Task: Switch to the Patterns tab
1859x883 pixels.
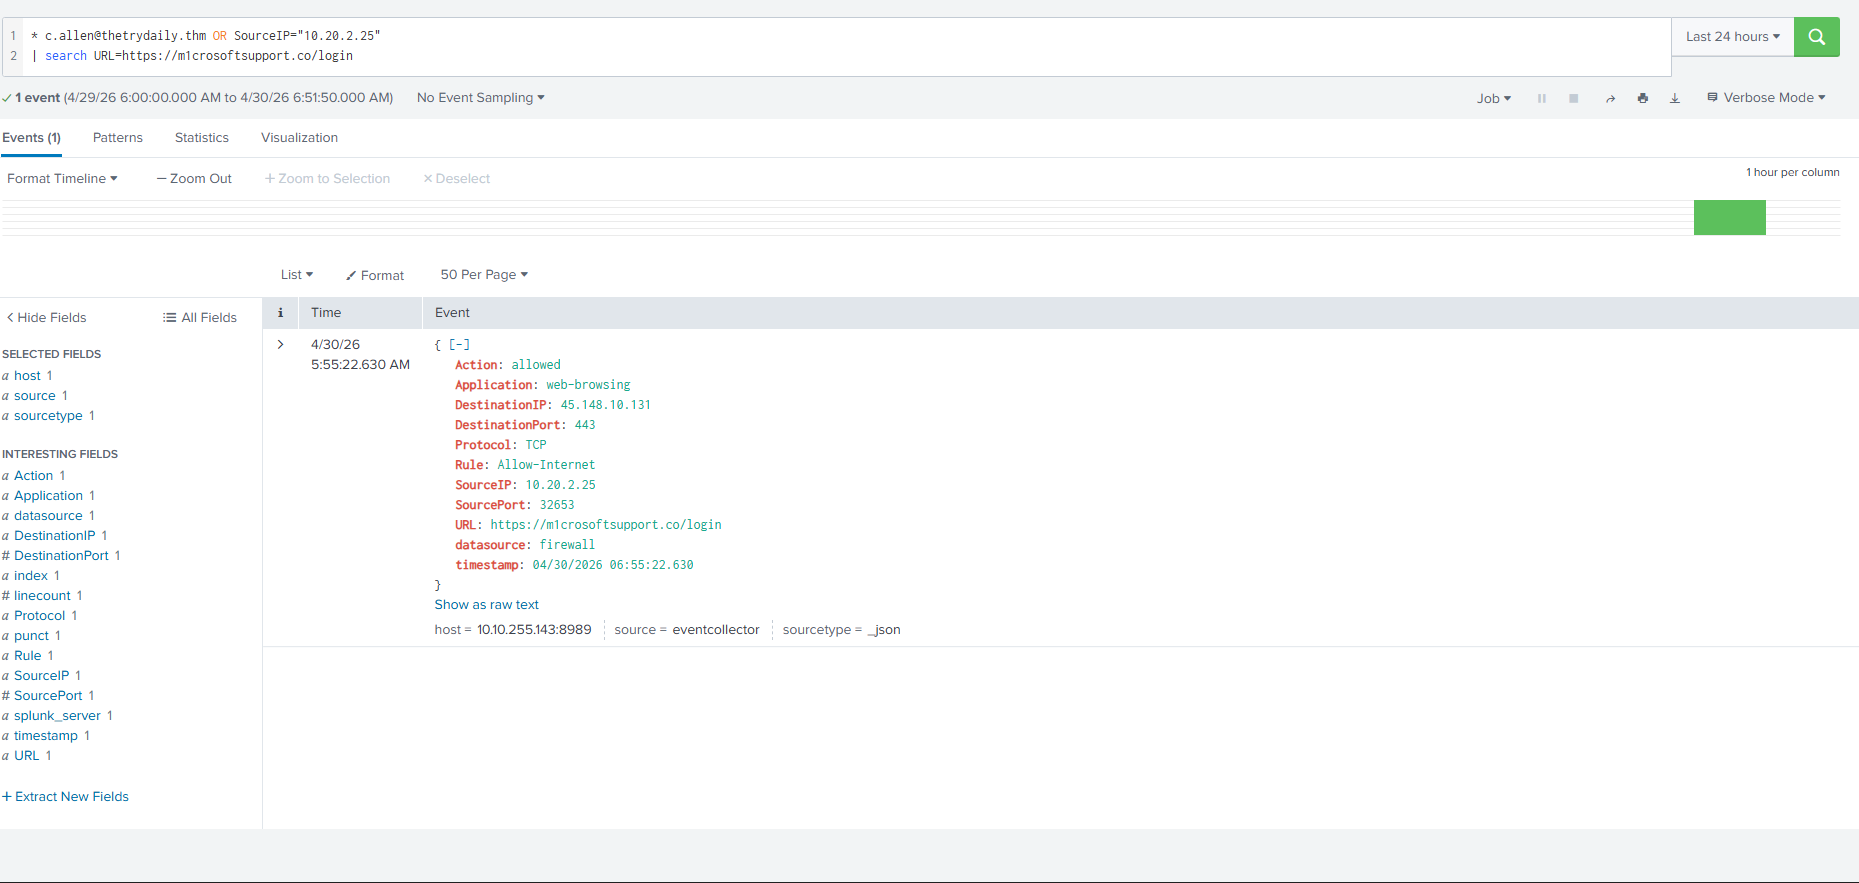Action: coord(118,138)
